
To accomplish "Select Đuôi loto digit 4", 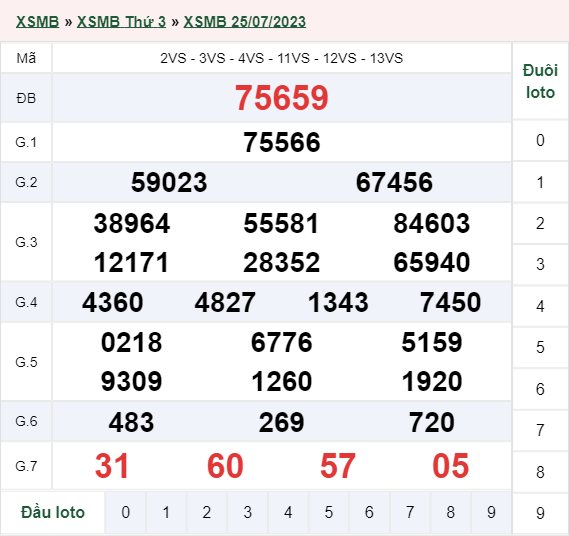I will click(x=540, y=306).
